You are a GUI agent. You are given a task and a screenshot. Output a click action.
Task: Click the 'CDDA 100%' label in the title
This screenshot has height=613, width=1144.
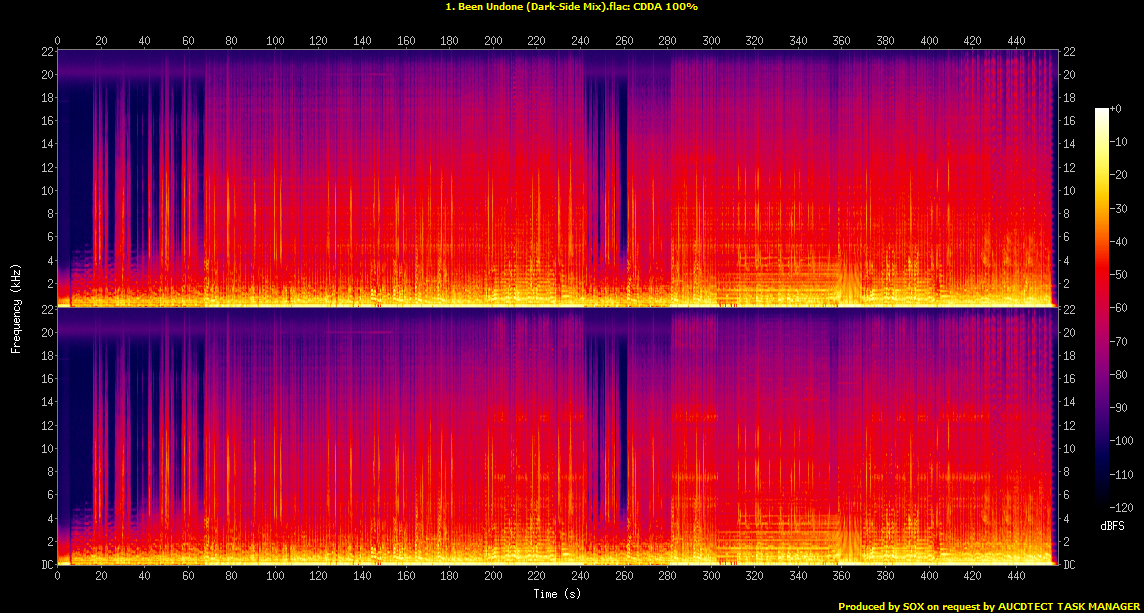pos(667,7)
